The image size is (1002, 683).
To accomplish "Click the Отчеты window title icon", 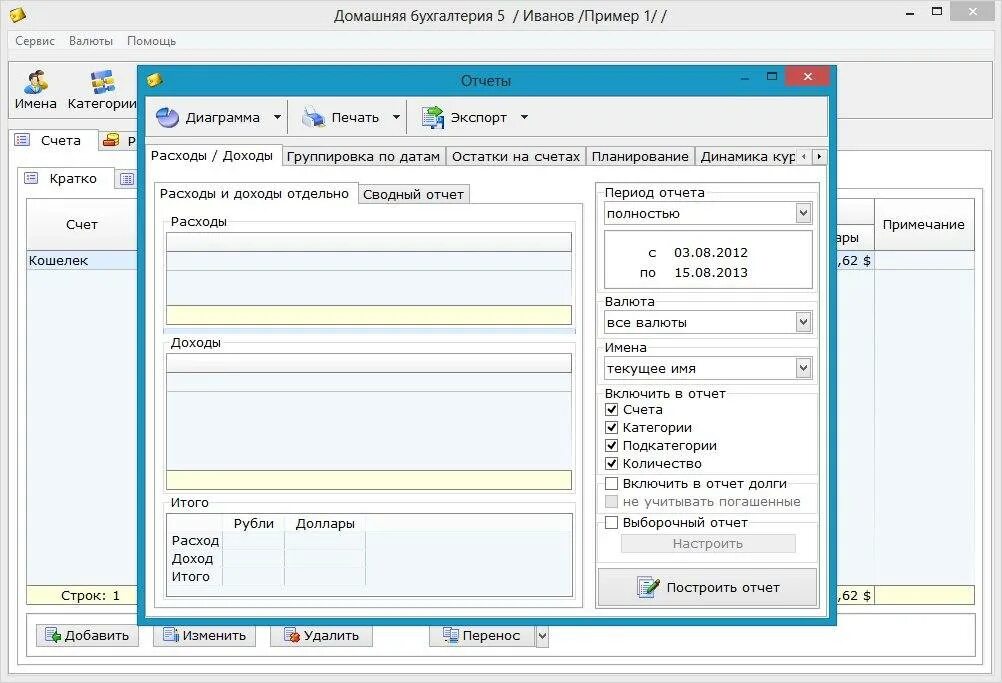I will [x=155, y=80].
